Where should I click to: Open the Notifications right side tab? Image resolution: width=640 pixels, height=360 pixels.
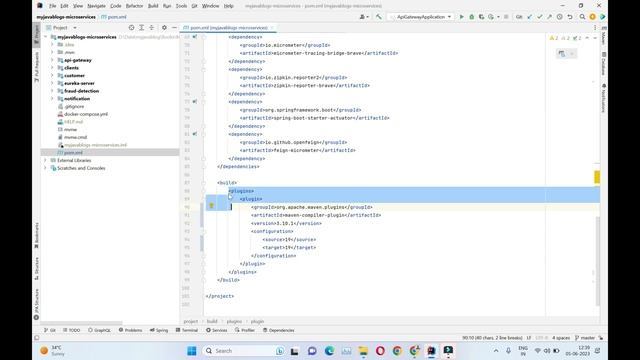(x=603, y=98)
